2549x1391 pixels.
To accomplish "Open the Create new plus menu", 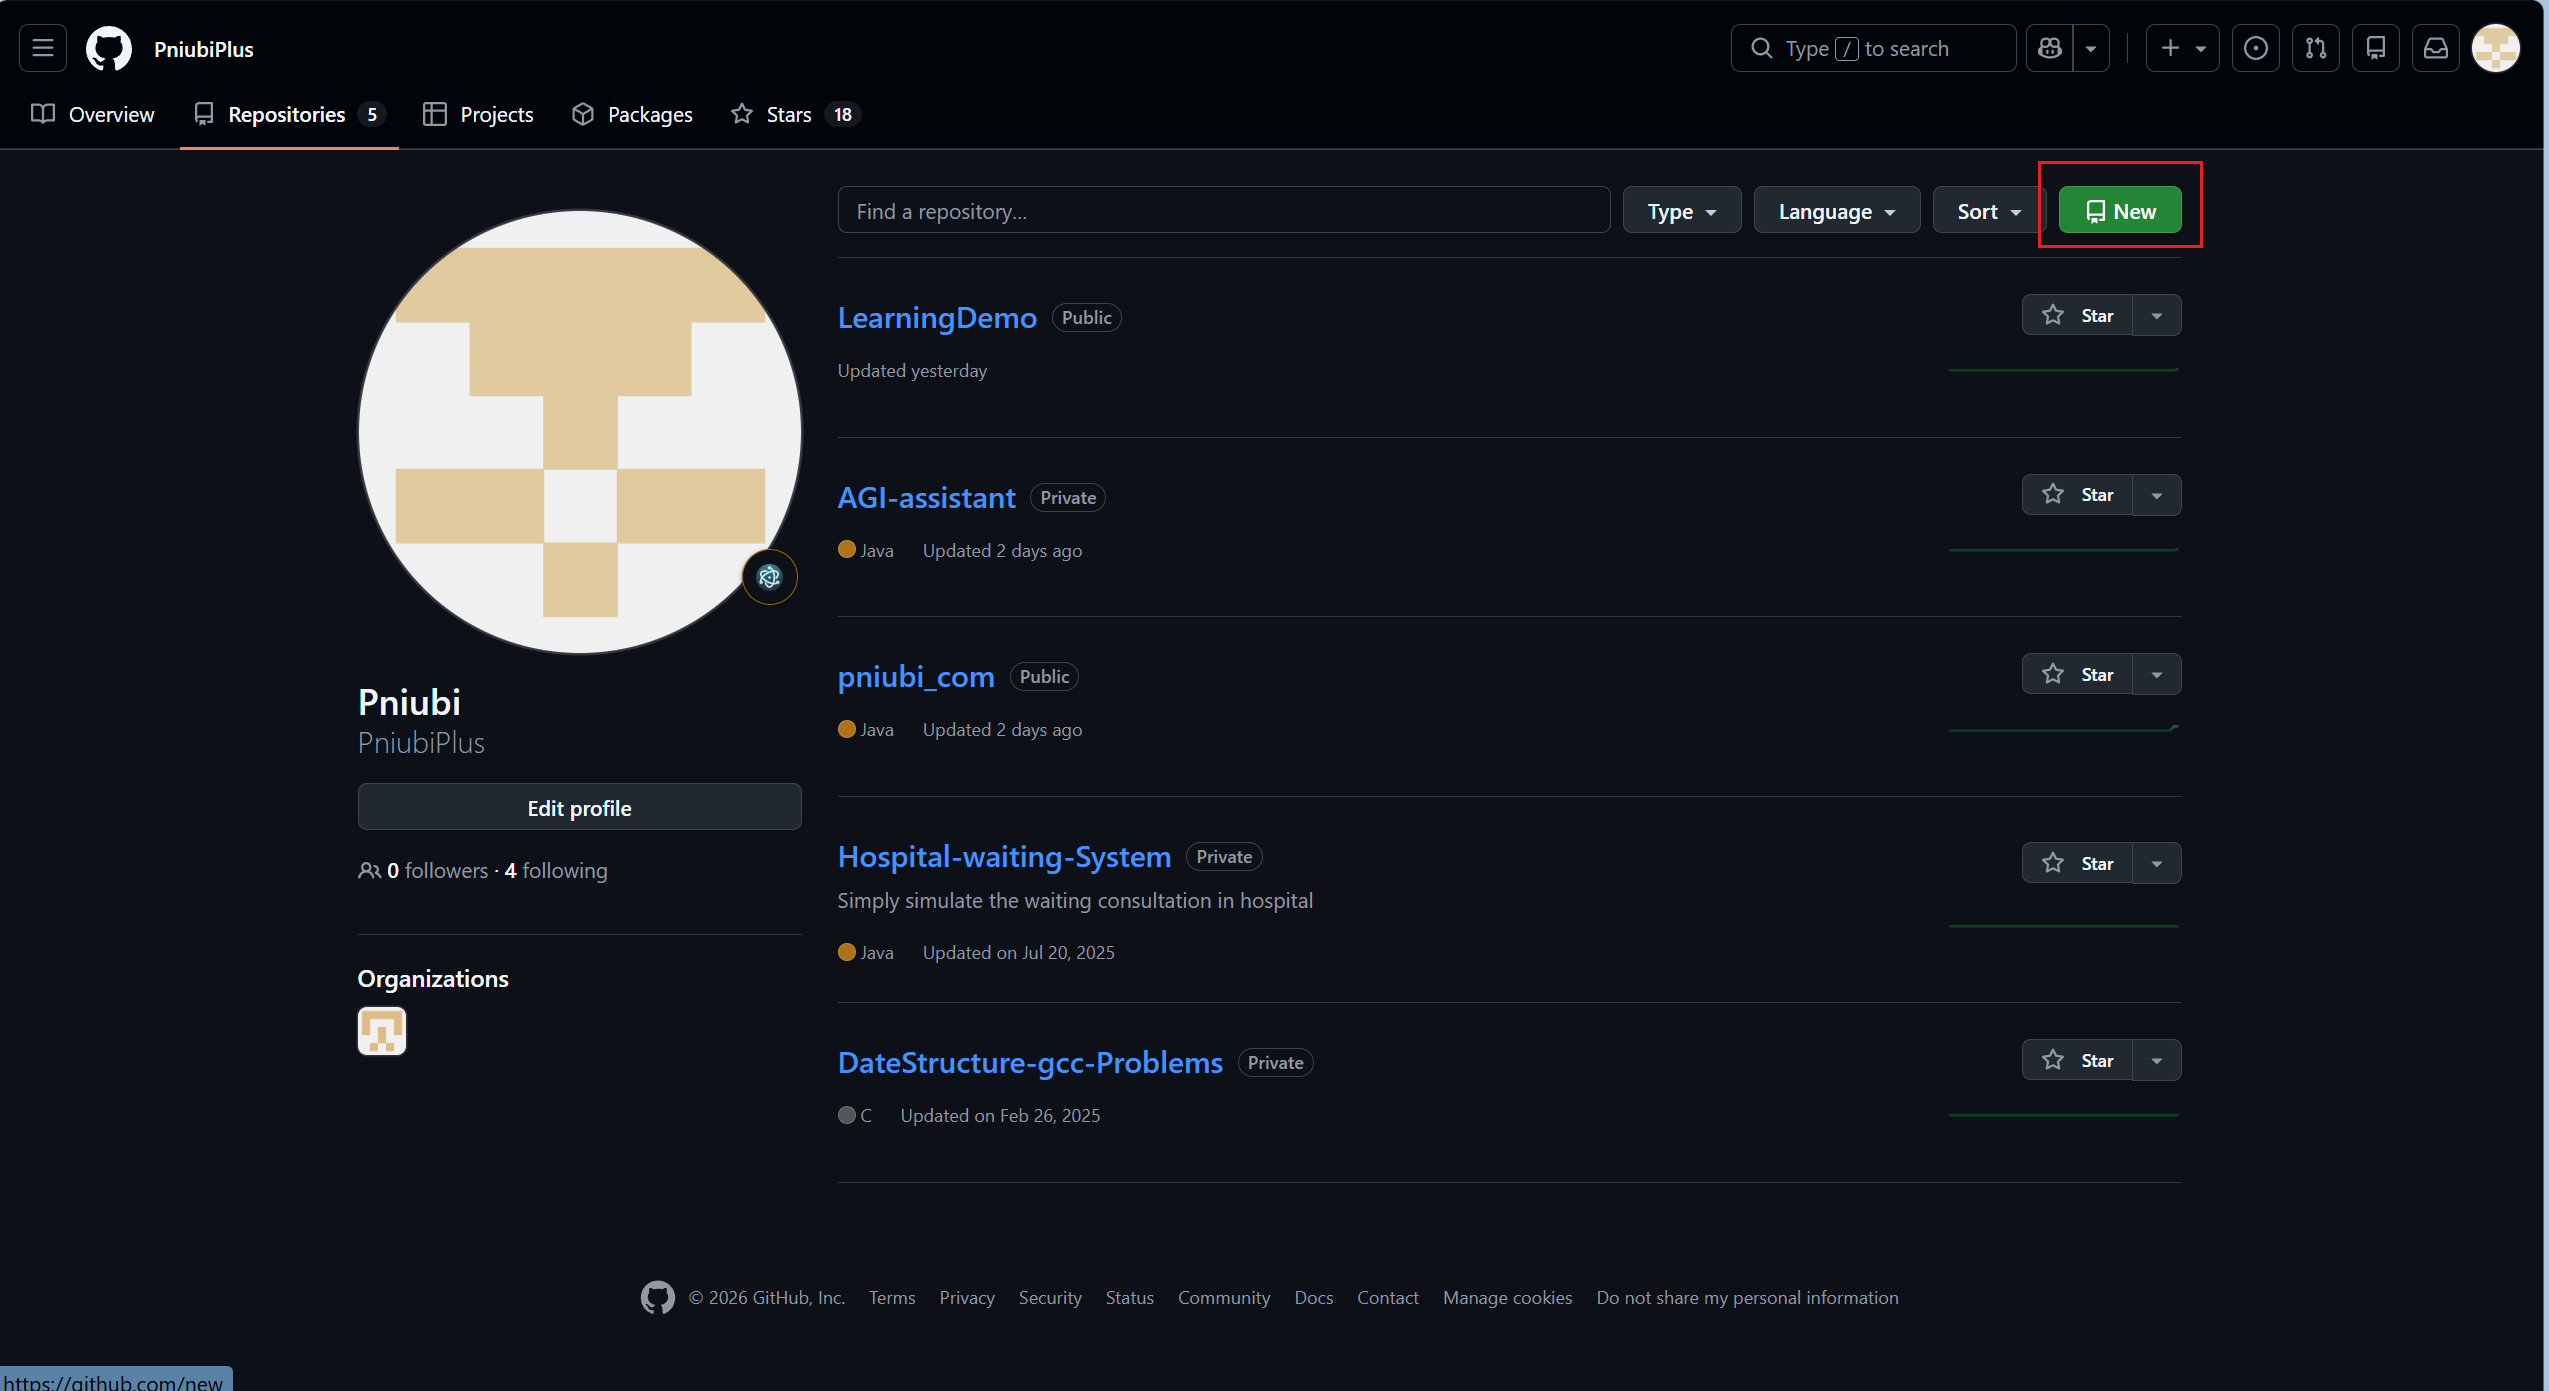I will point(2182,48).
